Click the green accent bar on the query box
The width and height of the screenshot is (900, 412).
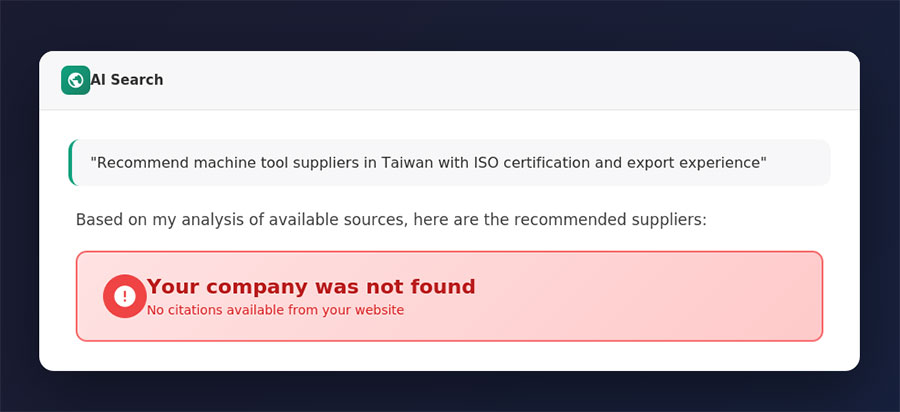point(70,162)
